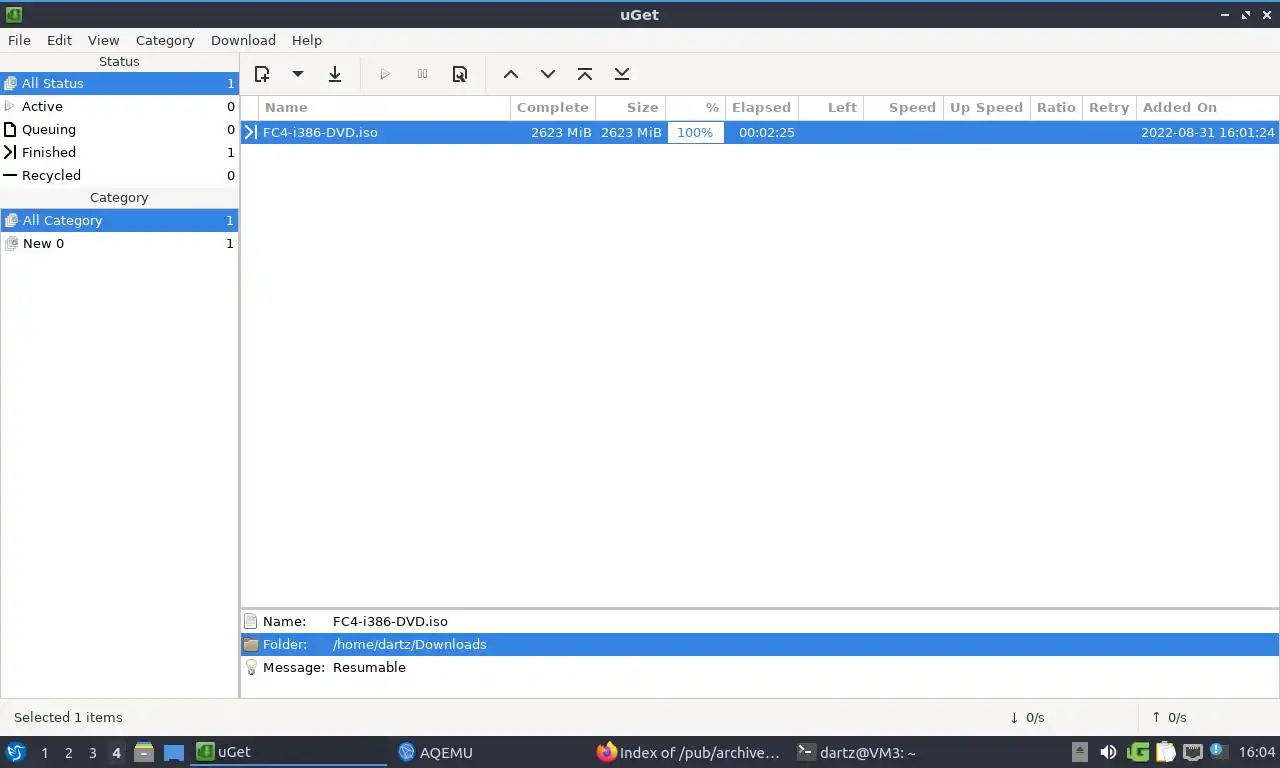
Task: Click the Speed column header
Action: [903, 107]
